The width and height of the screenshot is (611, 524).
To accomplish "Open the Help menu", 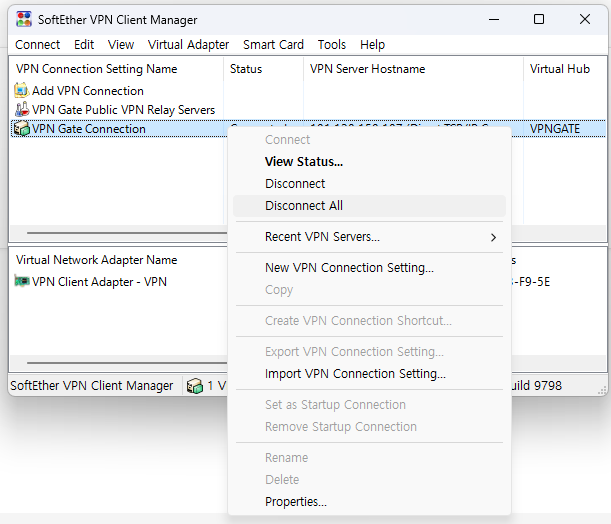I will pyautogui.click(x=372, y=44).
